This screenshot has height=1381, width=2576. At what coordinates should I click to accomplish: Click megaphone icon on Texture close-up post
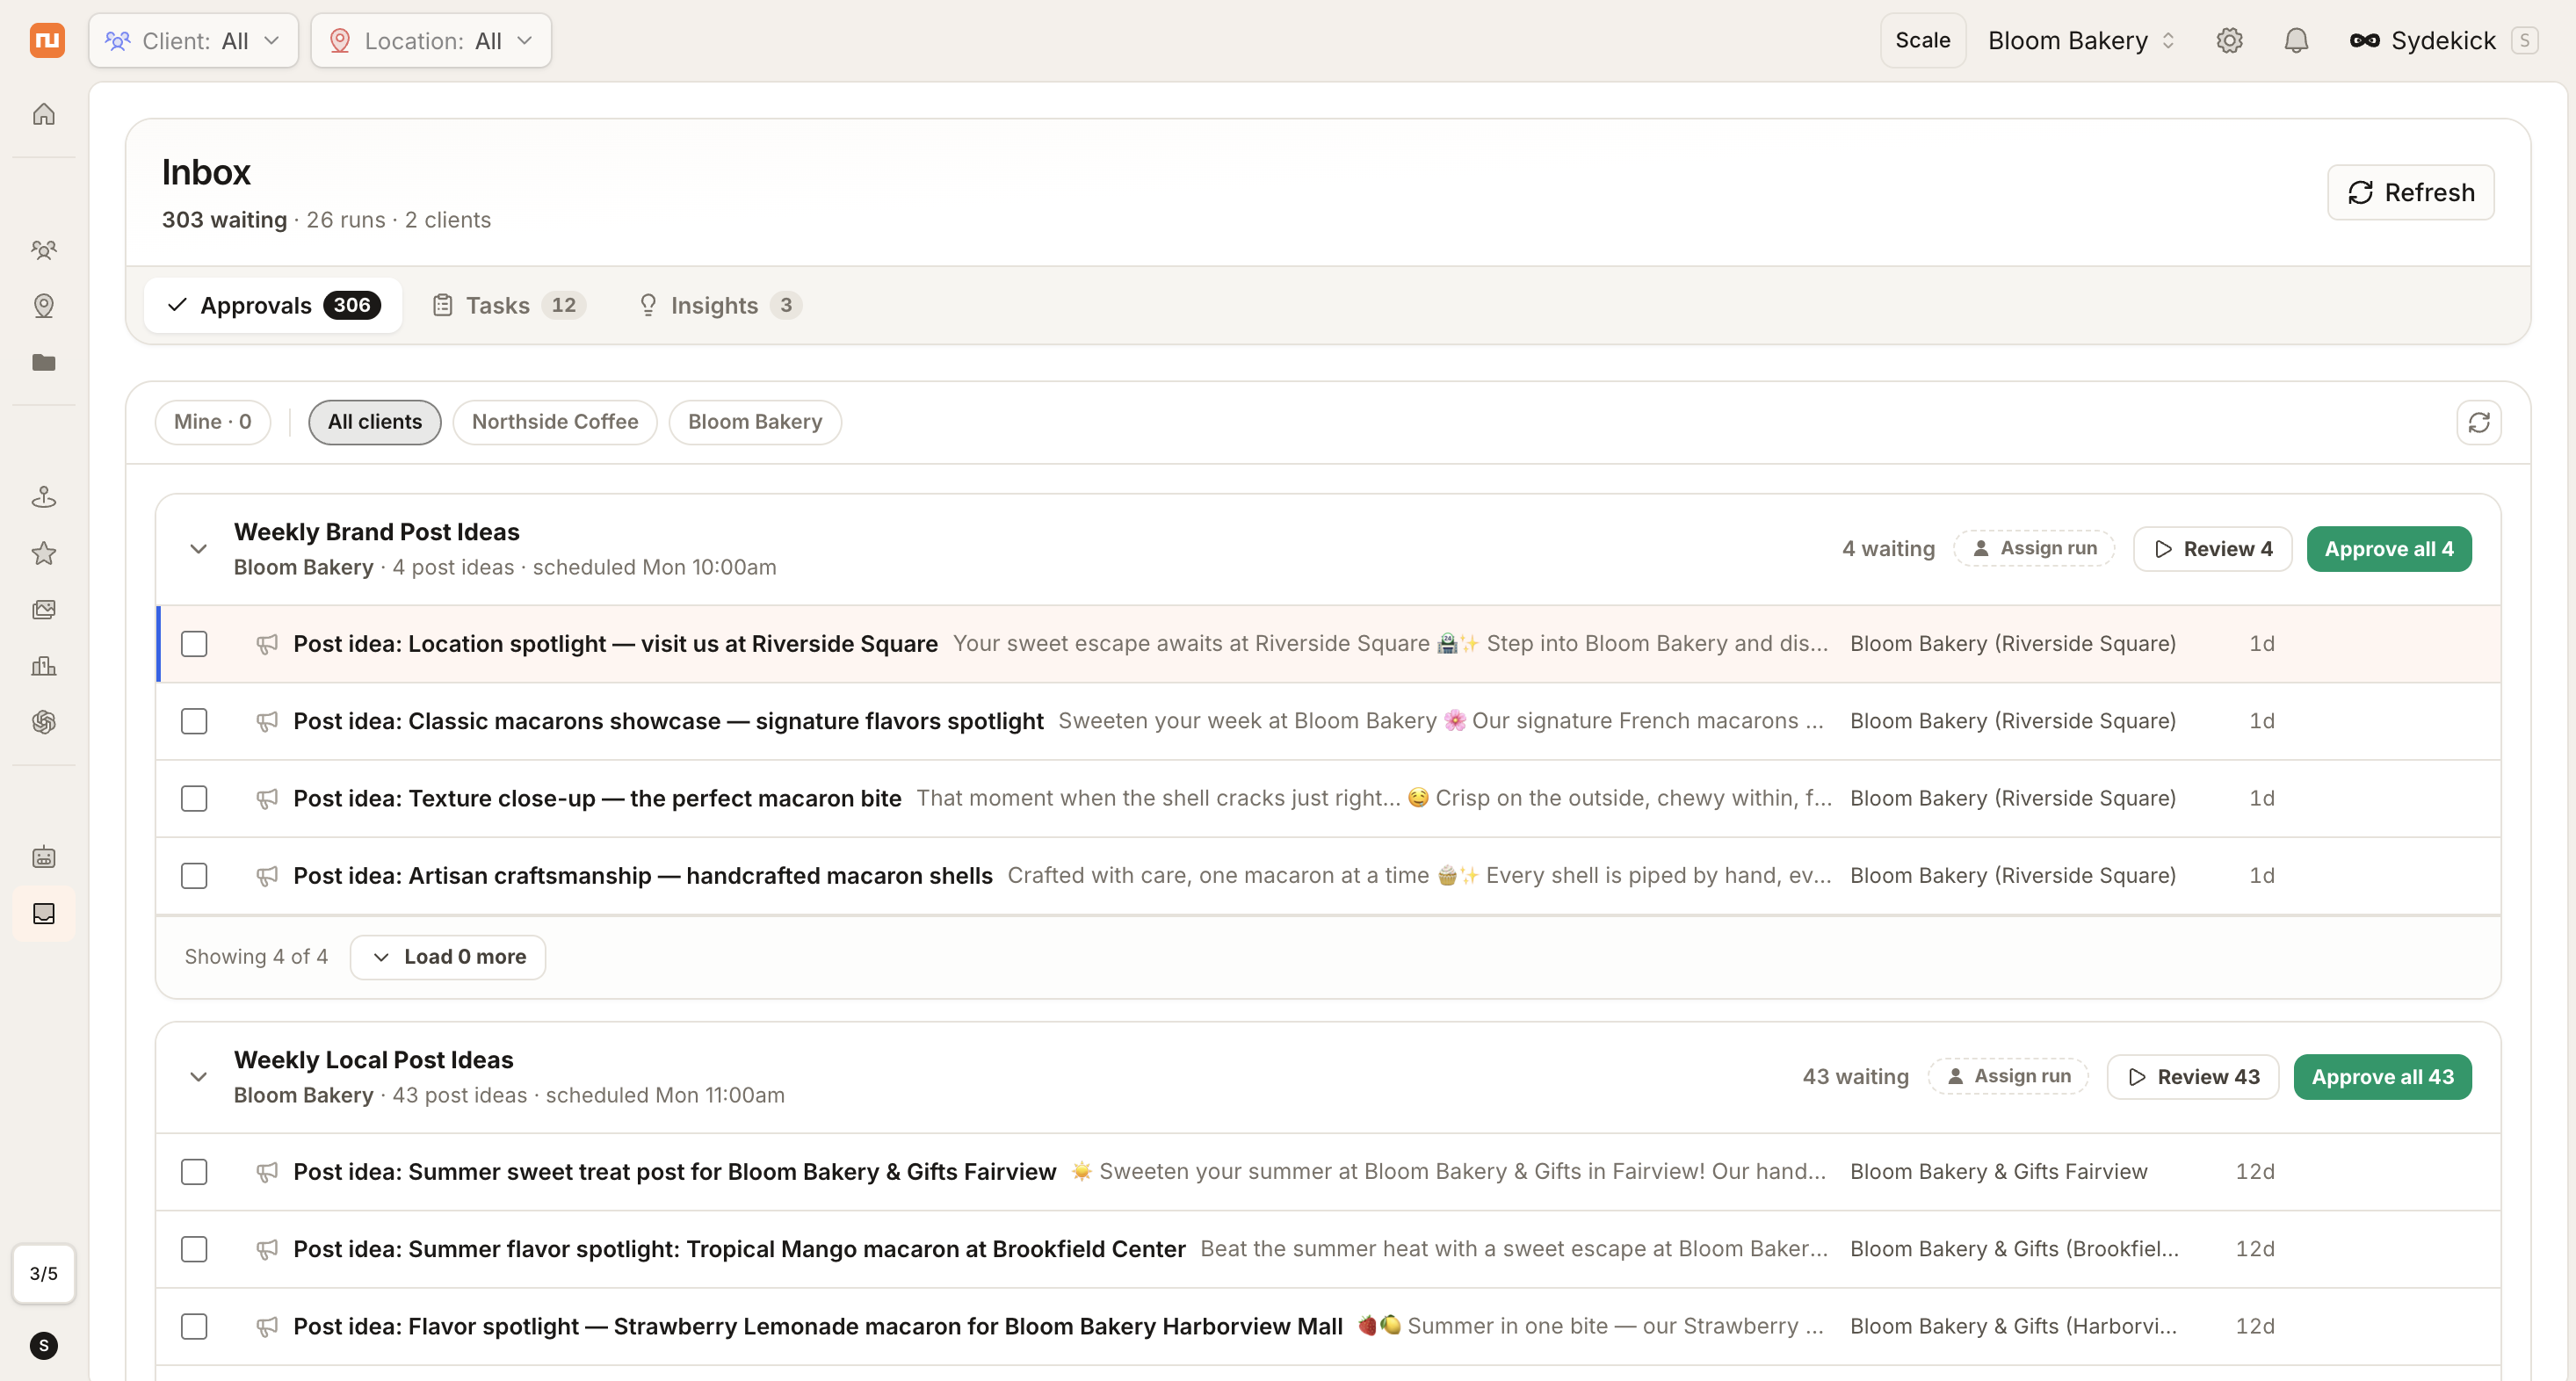[x=266, y=798]
